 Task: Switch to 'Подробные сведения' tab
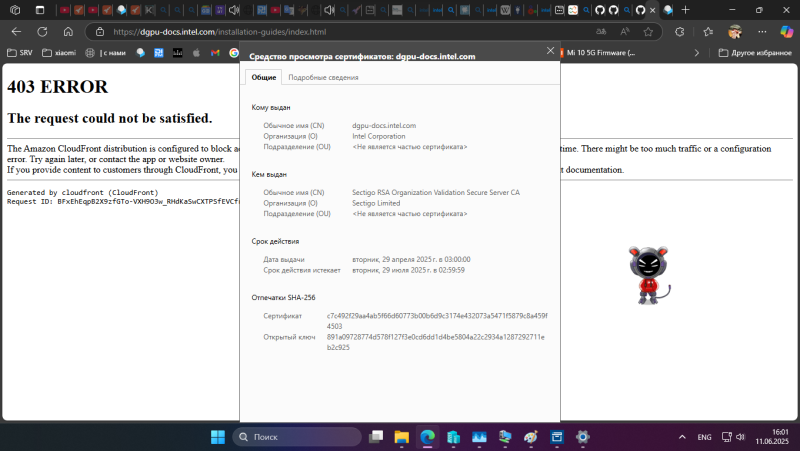tap(323, 77)
